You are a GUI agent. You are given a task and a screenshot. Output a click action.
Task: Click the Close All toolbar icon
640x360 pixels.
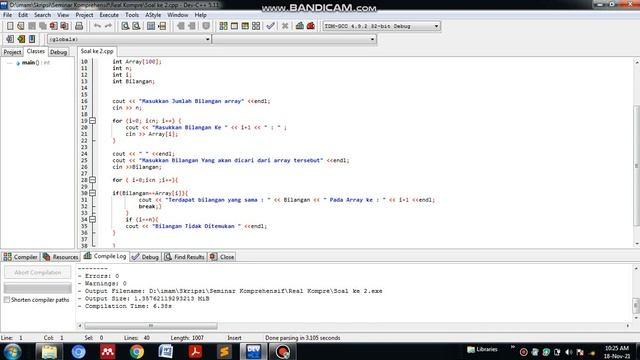click(x=64, y=26)
